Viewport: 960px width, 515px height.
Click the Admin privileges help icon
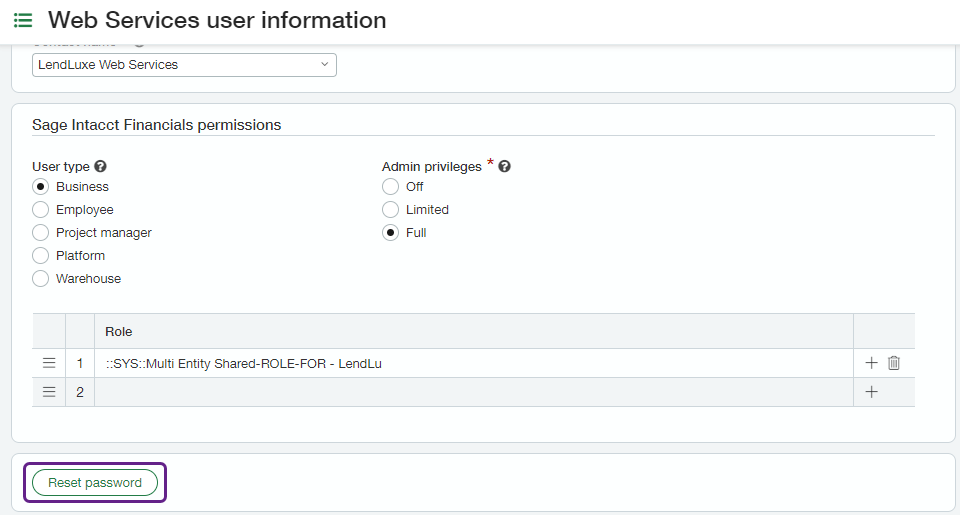coord(505,167)
